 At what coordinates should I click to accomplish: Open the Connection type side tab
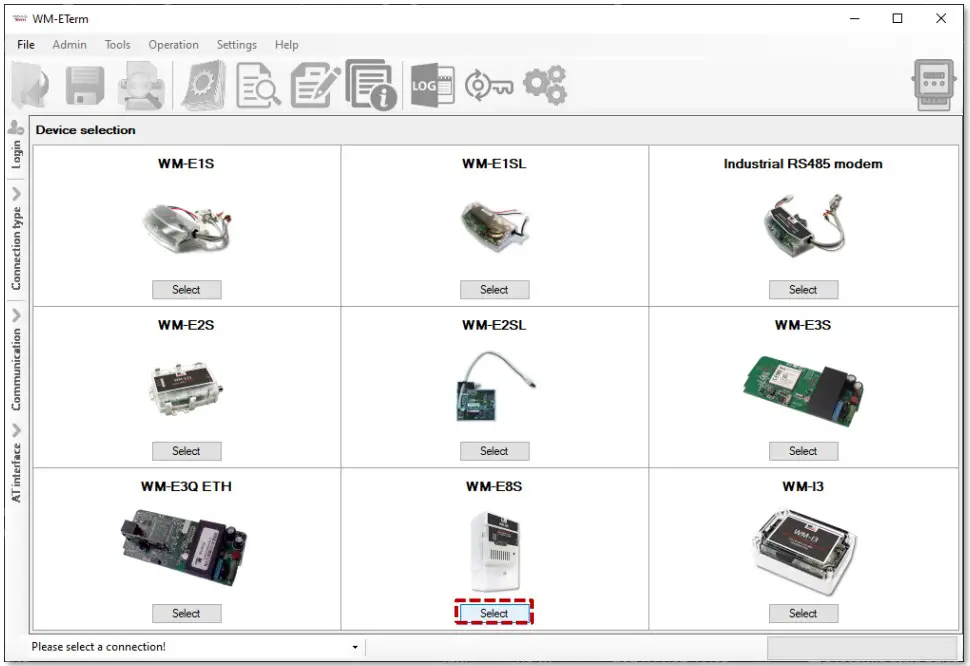[x=16, y=248]
